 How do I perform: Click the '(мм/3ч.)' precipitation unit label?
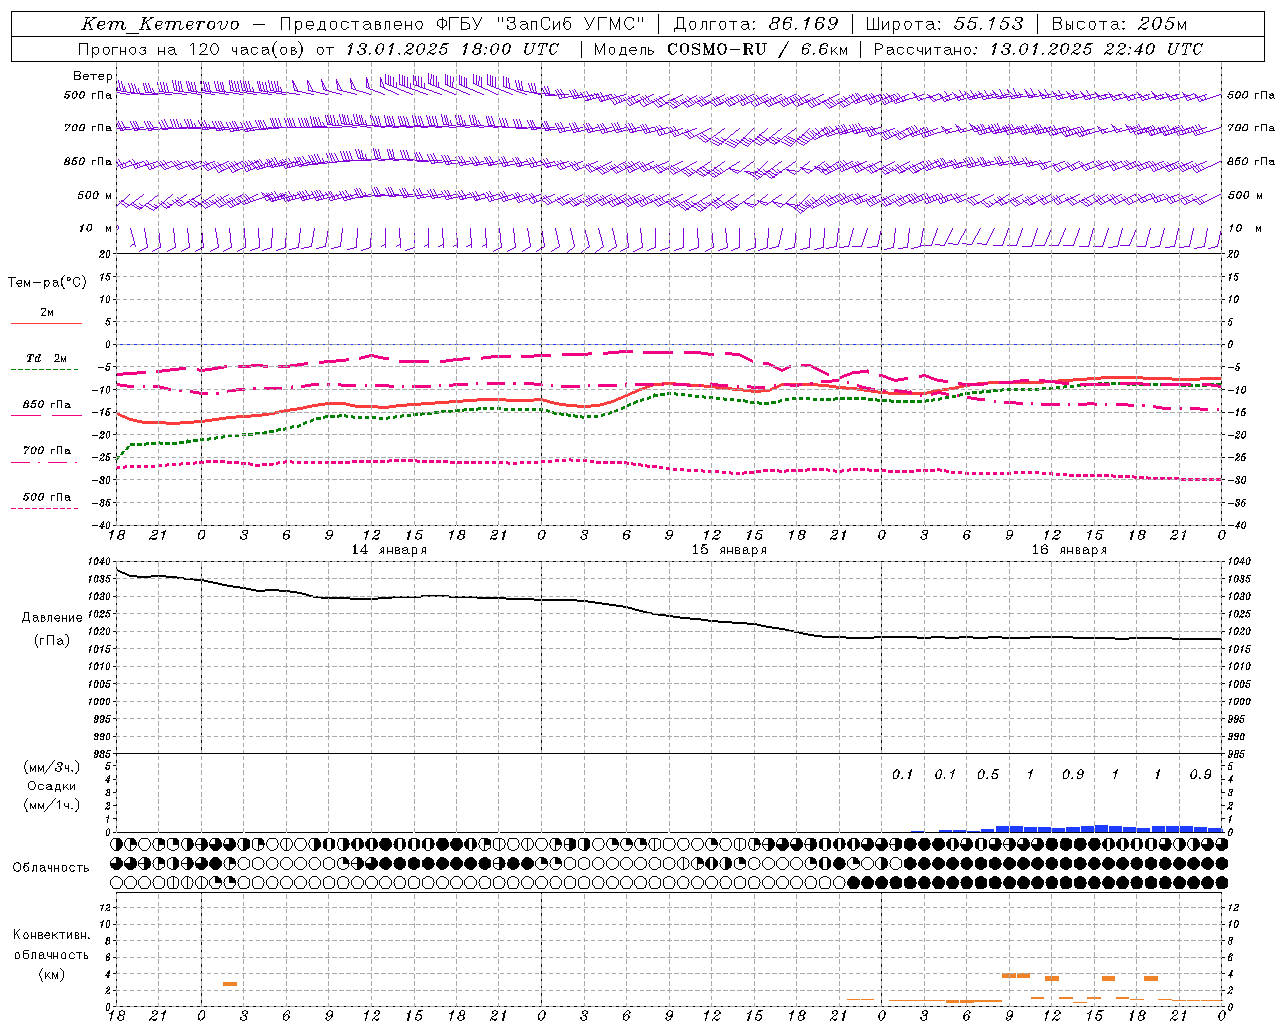[x=52, y=767]
